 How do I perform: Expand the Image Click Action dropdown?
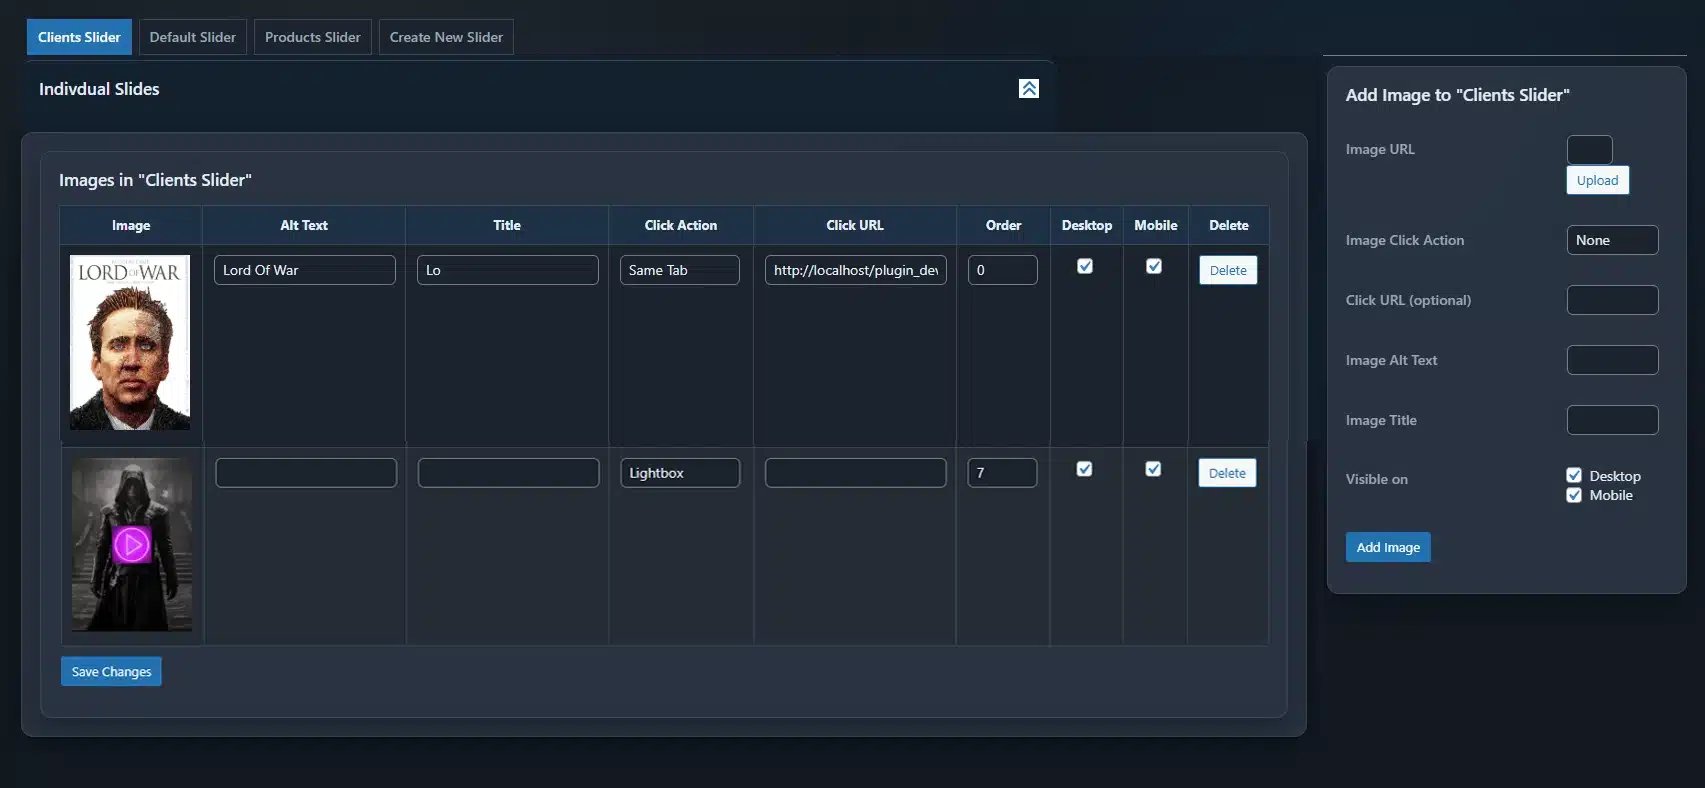pyautogui.click(x=1611, y=240)
